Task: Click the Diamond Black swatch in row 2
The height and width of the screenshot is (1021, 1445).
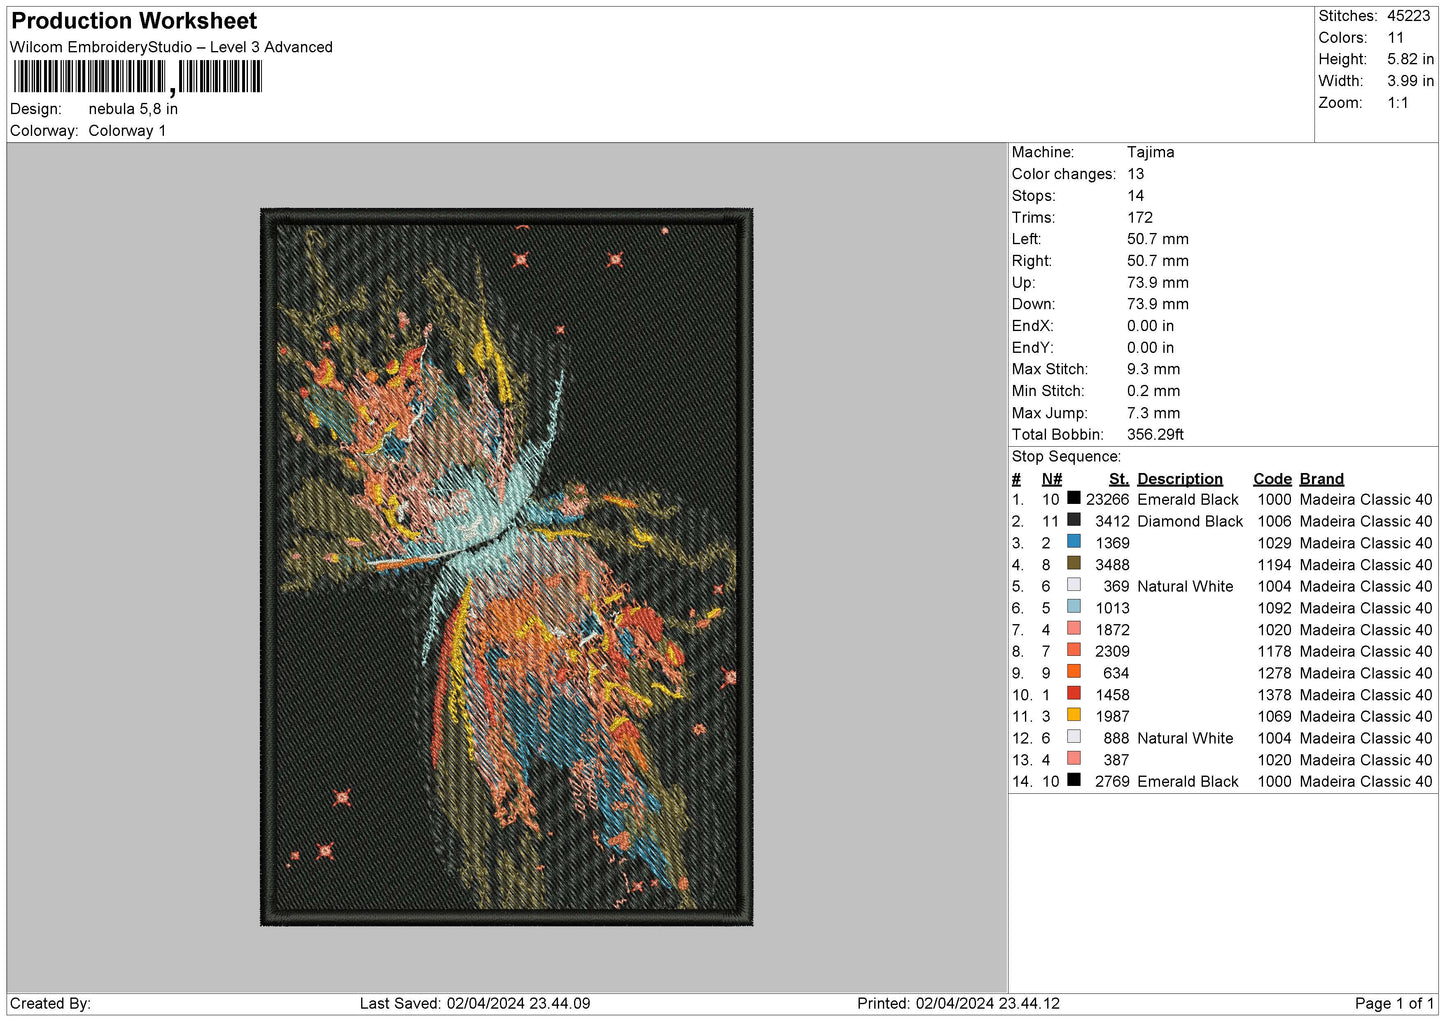Action: pos(1074,520)
